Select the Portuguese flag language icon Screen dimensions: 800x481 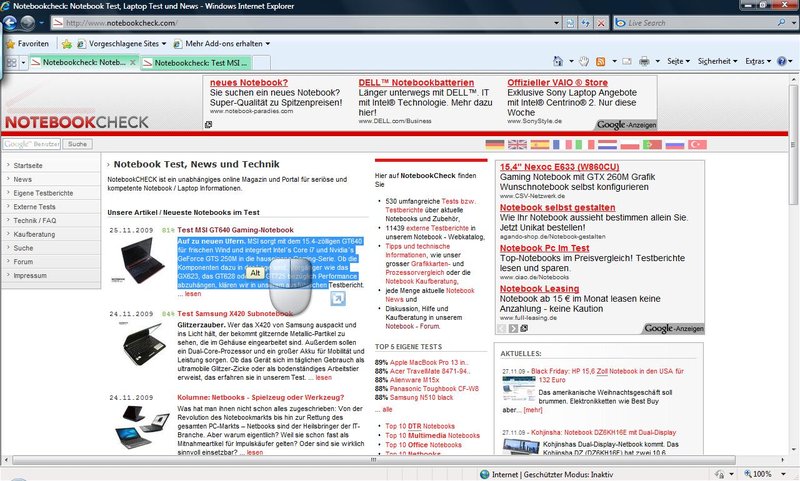(652, 144)
